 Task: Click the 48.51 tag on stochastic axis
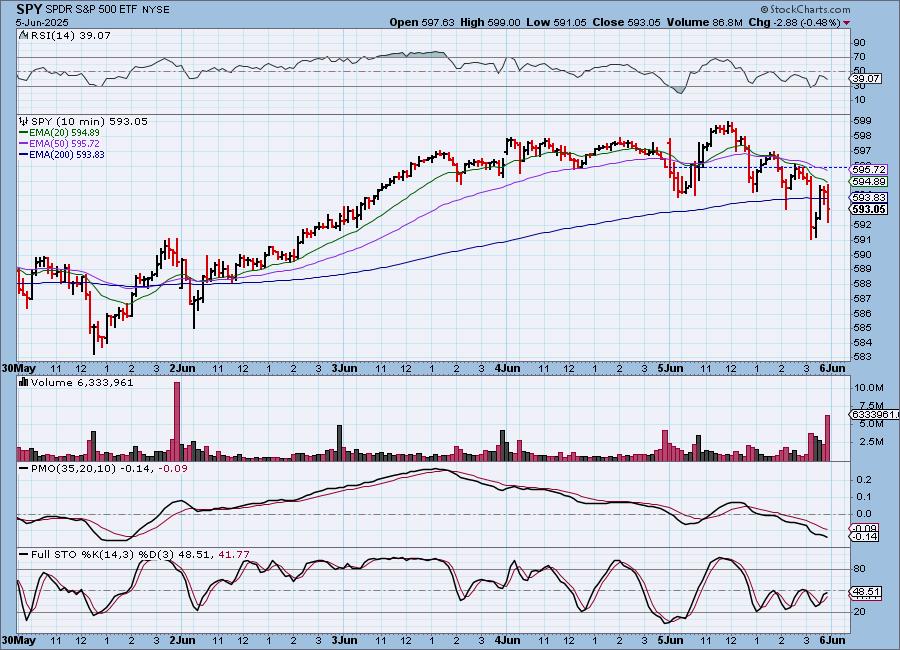point(866,591)
